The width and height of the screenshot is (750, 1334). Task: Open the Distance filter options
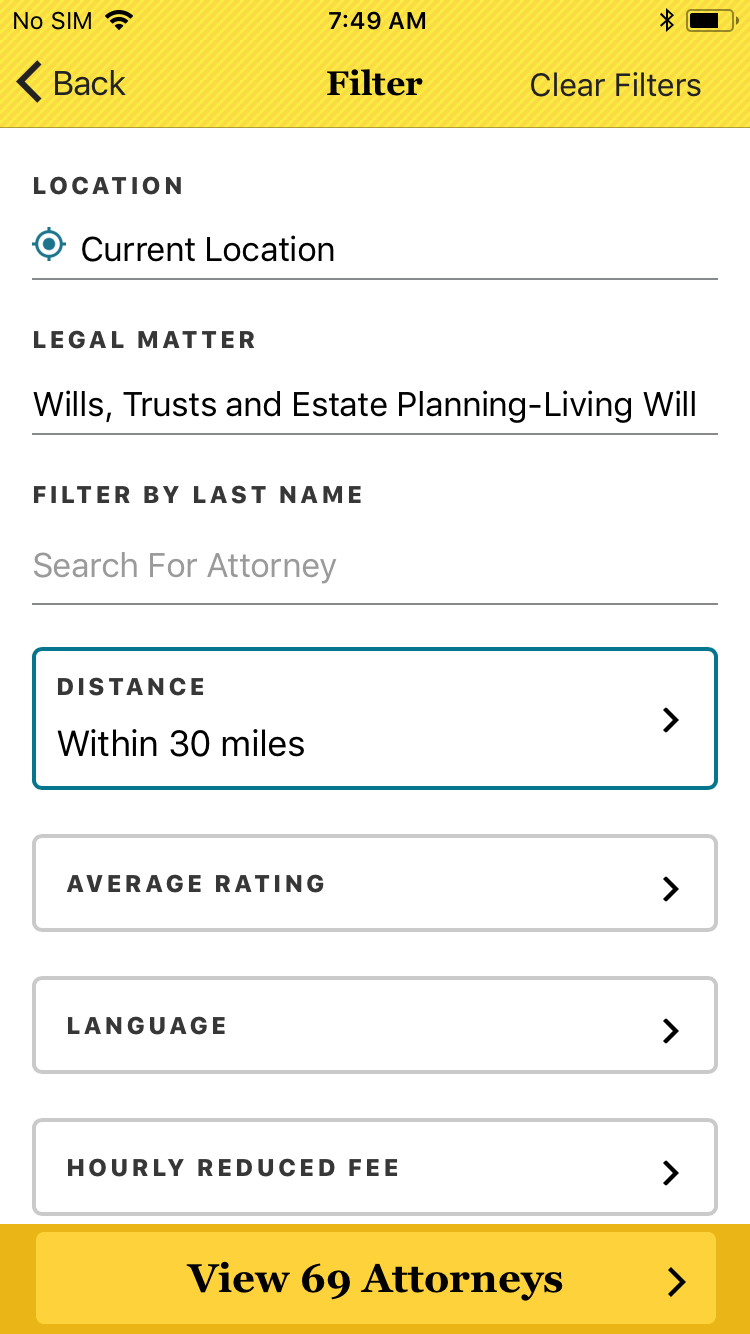[375, 719]
